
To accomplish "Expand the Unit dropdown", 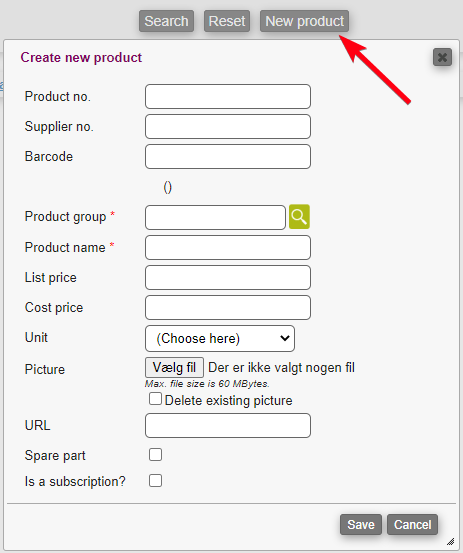I will pos(220,339).
